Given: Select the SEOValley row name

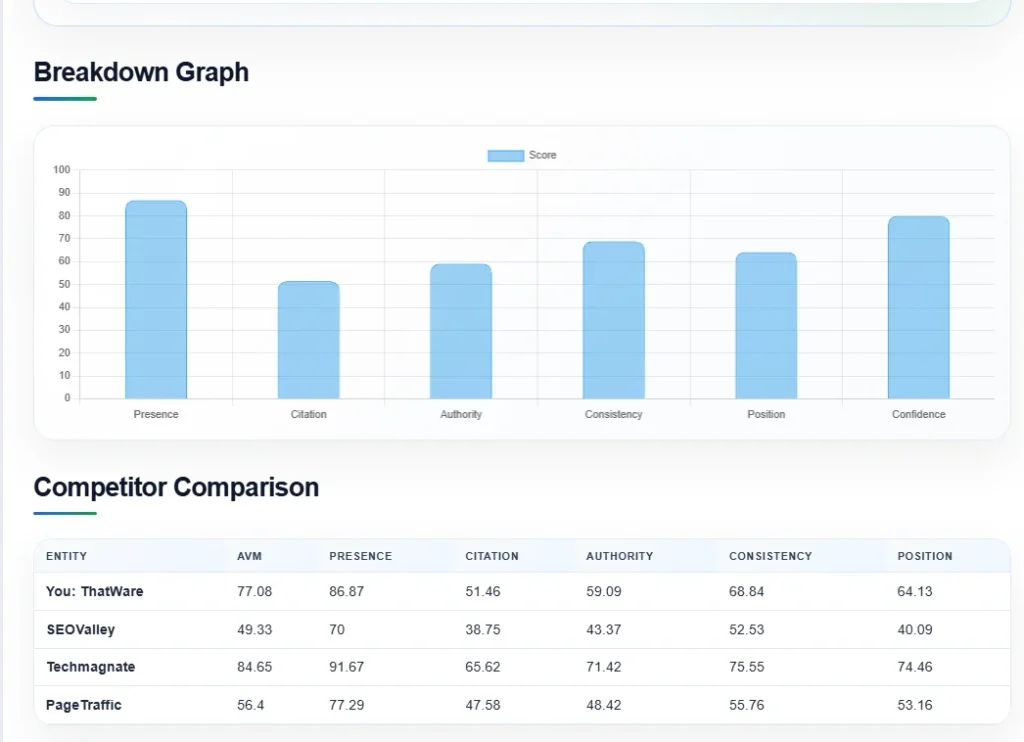Looking at the screenshot, I should tap(80, 630).
